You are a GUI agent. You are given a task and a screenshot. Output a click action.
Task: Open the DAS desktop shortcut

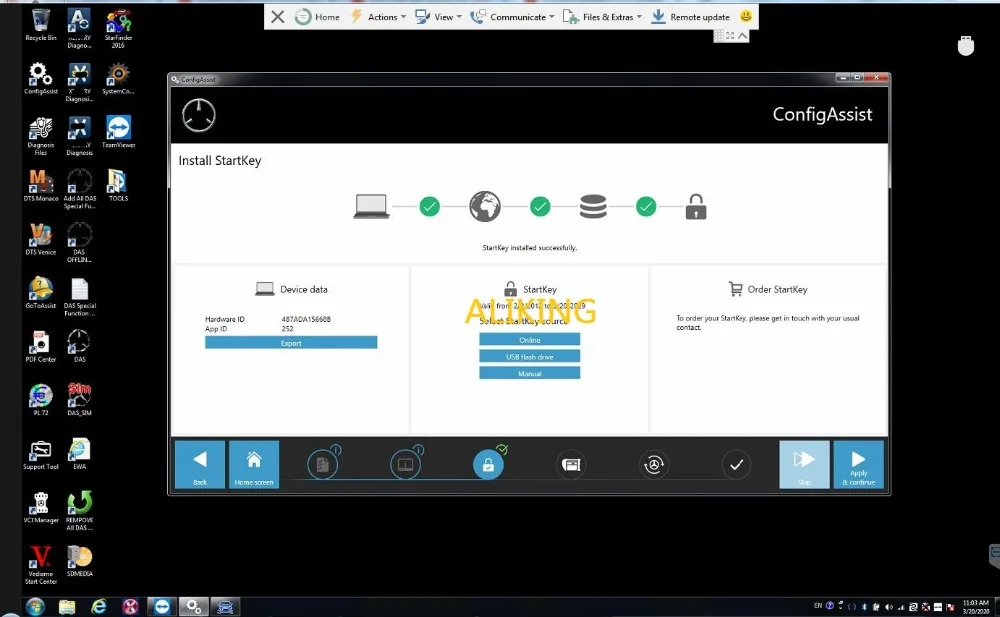[x=80, y=346]
